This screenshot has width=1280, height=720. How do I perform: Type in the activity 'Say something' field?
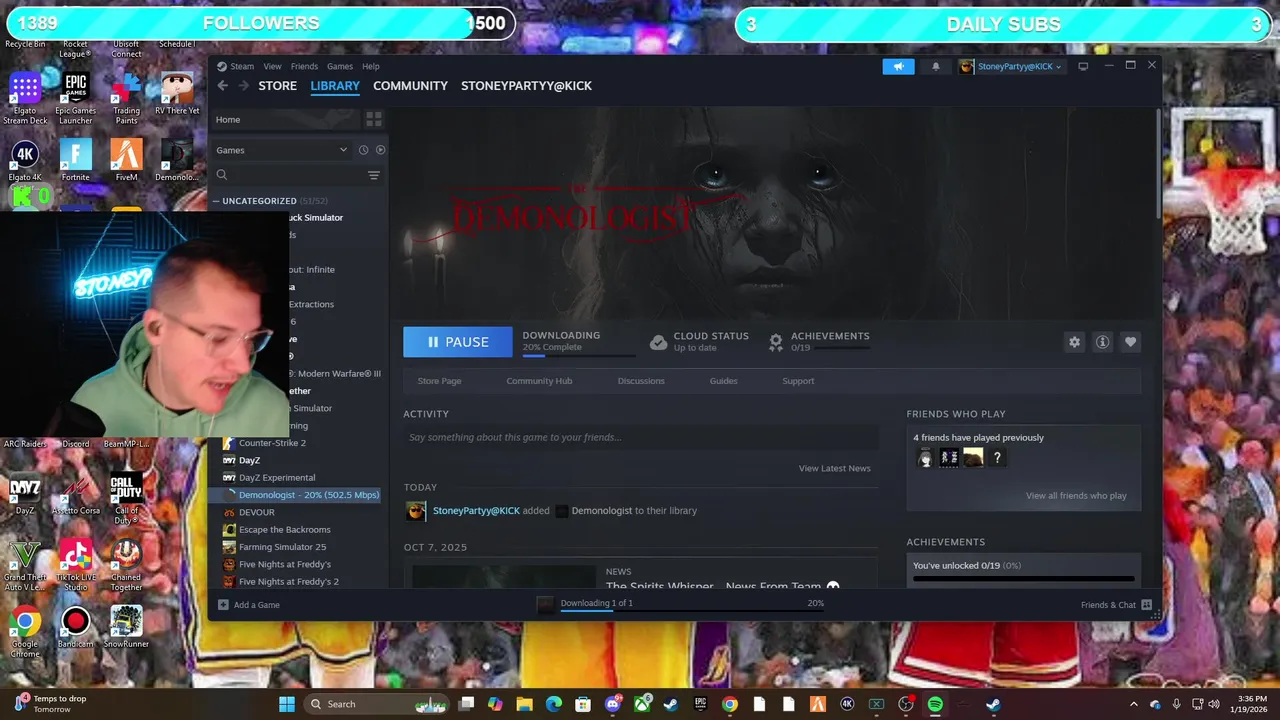point(640,437)
